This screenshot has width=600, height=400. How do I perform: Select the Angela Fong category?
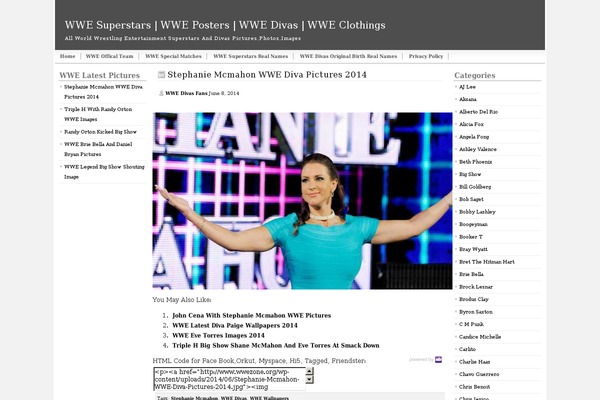(474, 137)
